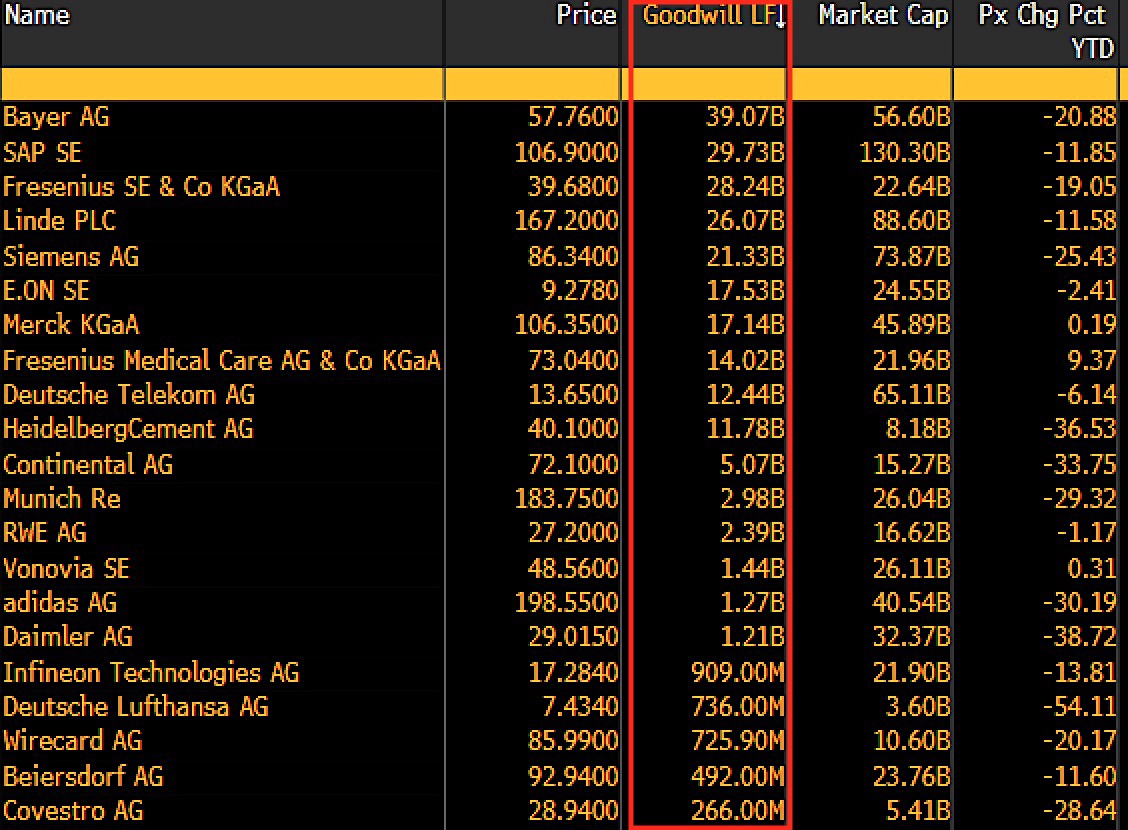The image size is (1128, 830).
Task: Click Deutsche Telekom goodwill value 12.44B
Action: 745,394
